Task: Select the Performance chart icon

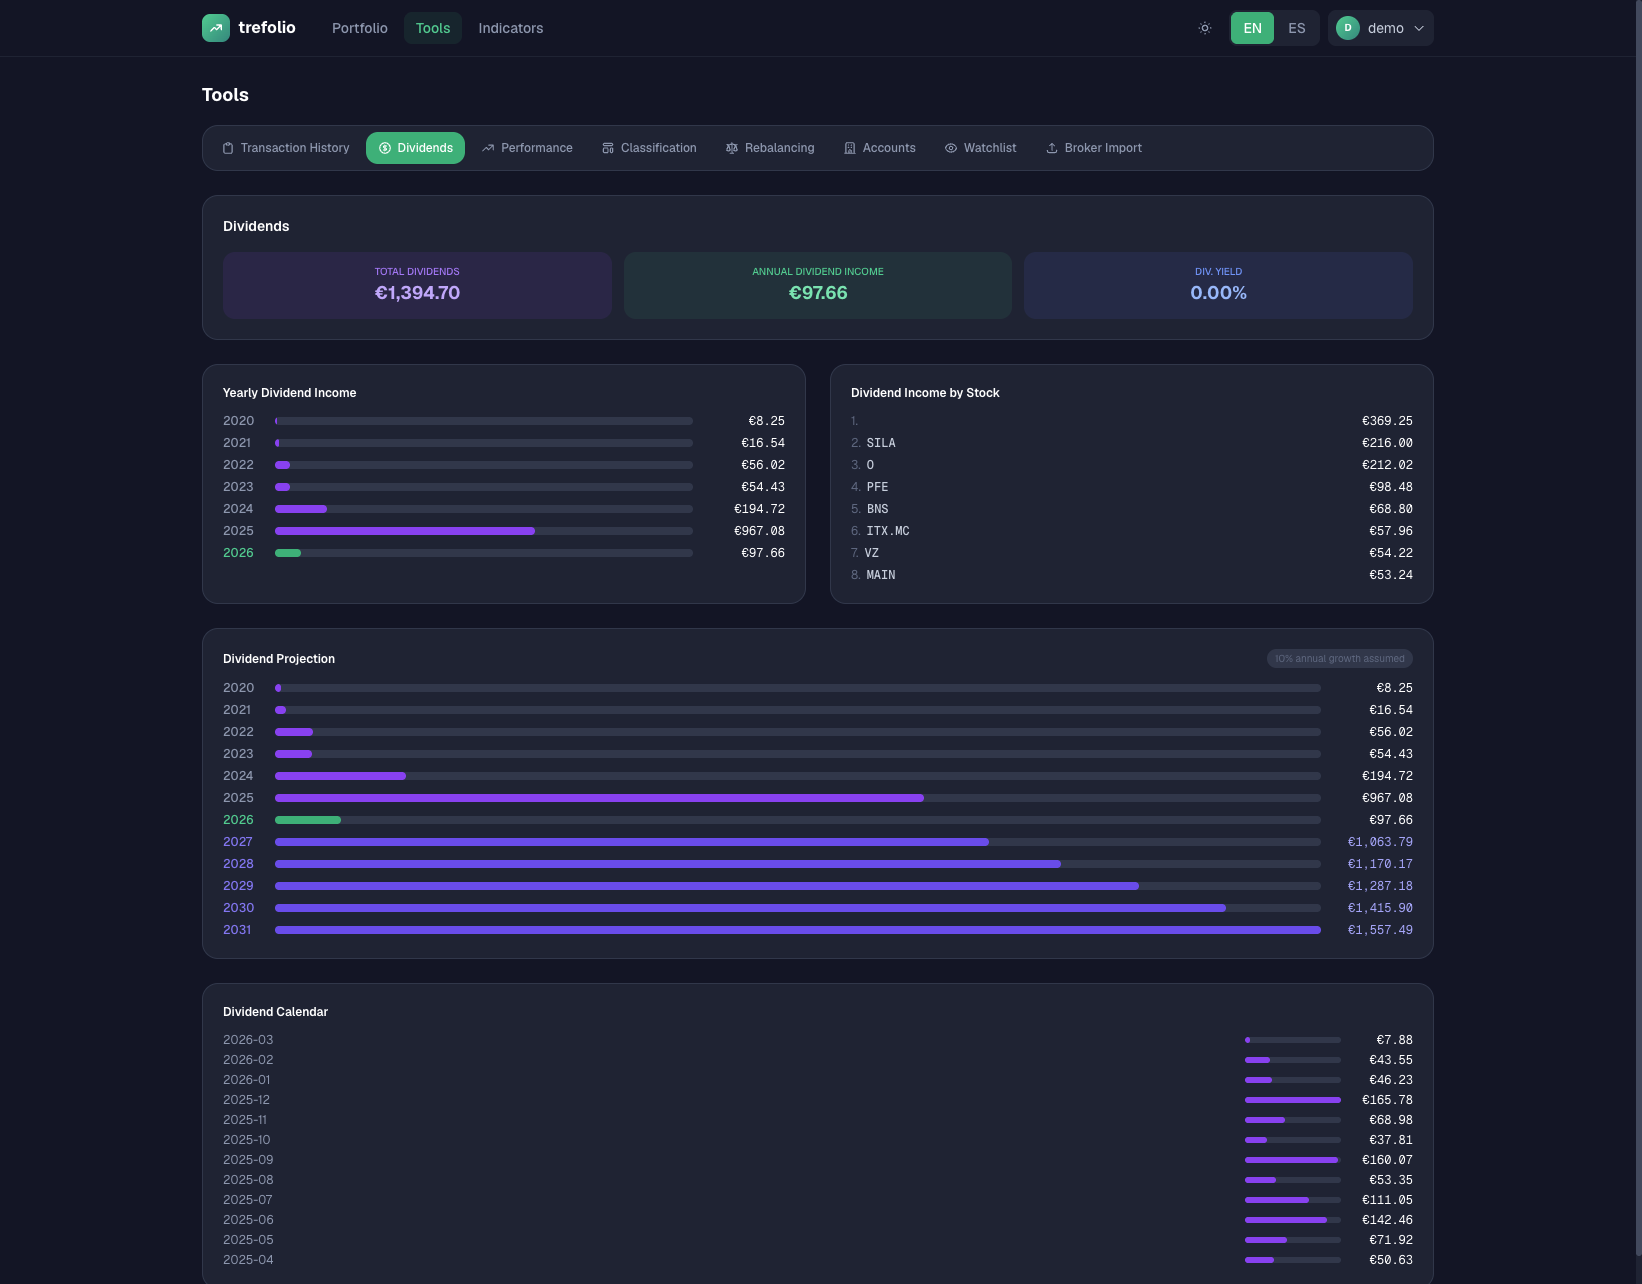Action: click(489, 147)
